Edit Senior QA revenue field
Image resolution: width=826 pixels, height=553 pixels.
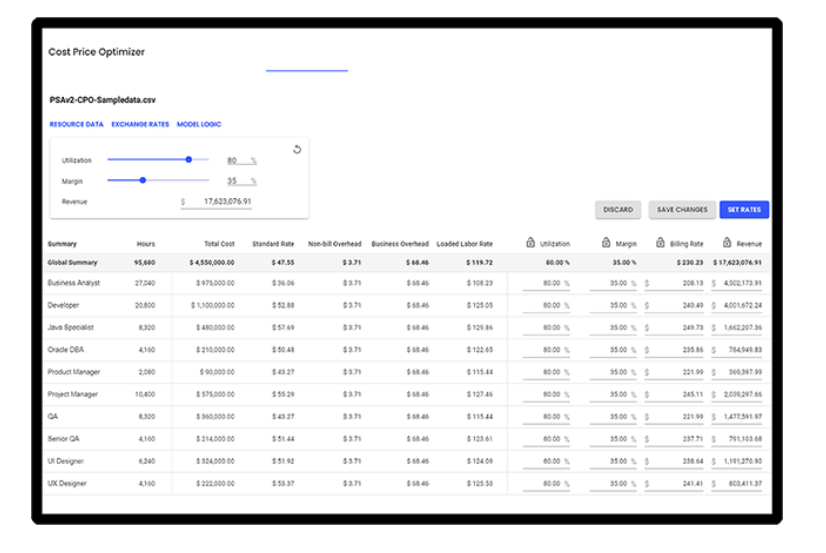coord(737,439)
